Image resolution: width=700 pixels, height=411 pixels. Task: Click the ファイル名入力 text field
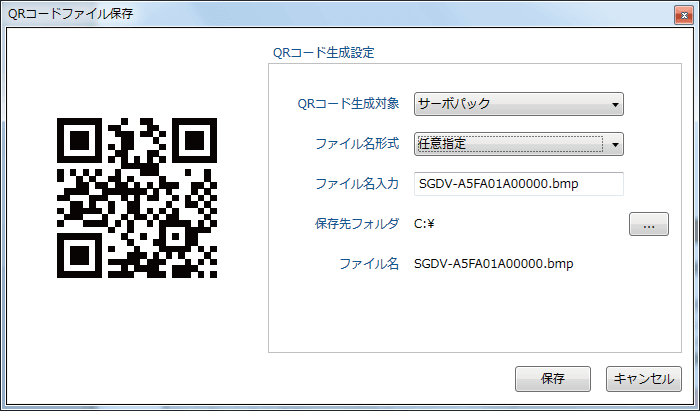click(518, 184)
